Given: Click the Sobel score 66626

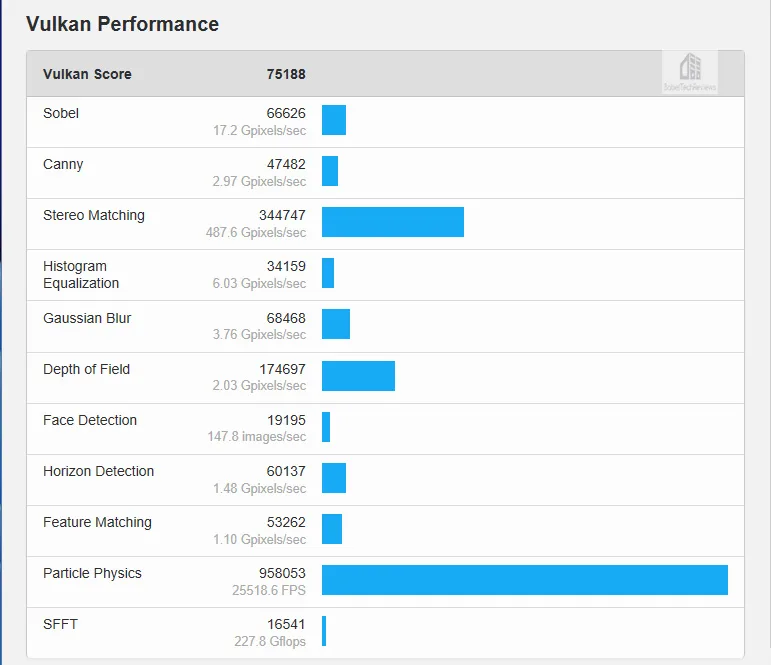Looking at the screenshot, I should (286, 113).
